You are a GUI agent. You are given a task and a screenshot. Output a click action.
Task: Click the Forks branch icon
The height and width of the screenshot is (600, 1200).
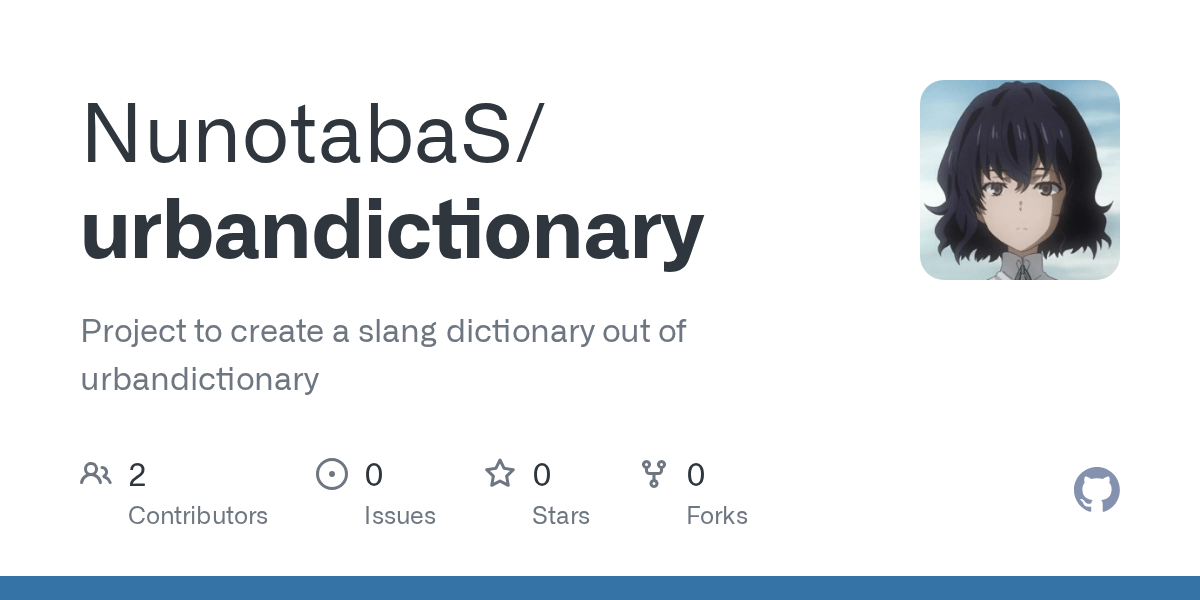tap(654, 474)
